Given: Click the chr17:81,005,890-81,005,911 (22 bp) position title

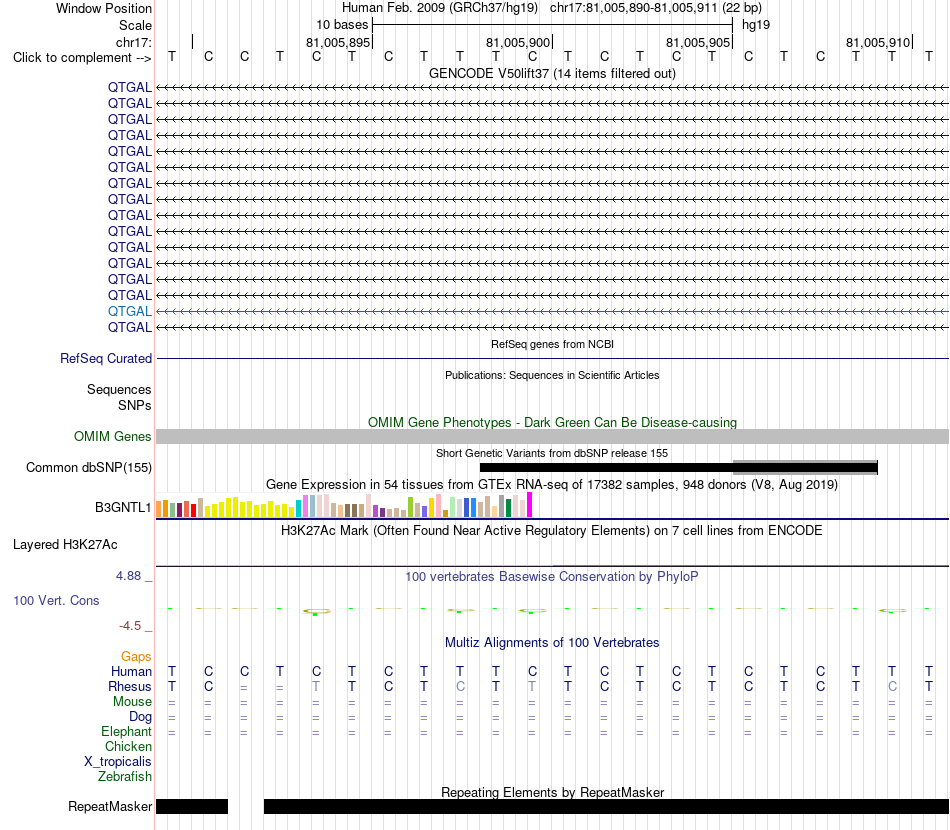Looking at the screenshot, I should point(656,8).
